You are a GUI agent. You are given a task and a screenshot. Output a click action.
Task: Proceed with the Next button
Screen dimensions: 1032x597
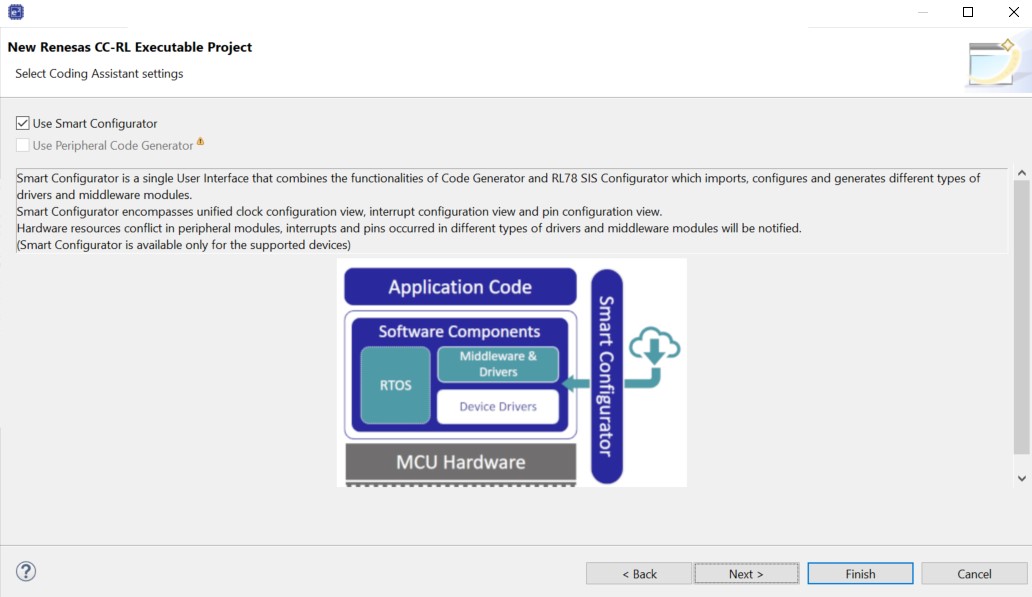coord(746,573)
